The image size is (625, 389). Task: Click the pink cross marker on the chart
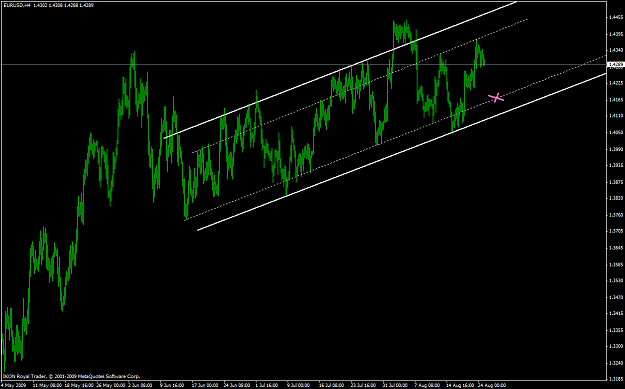coord(496,97)
